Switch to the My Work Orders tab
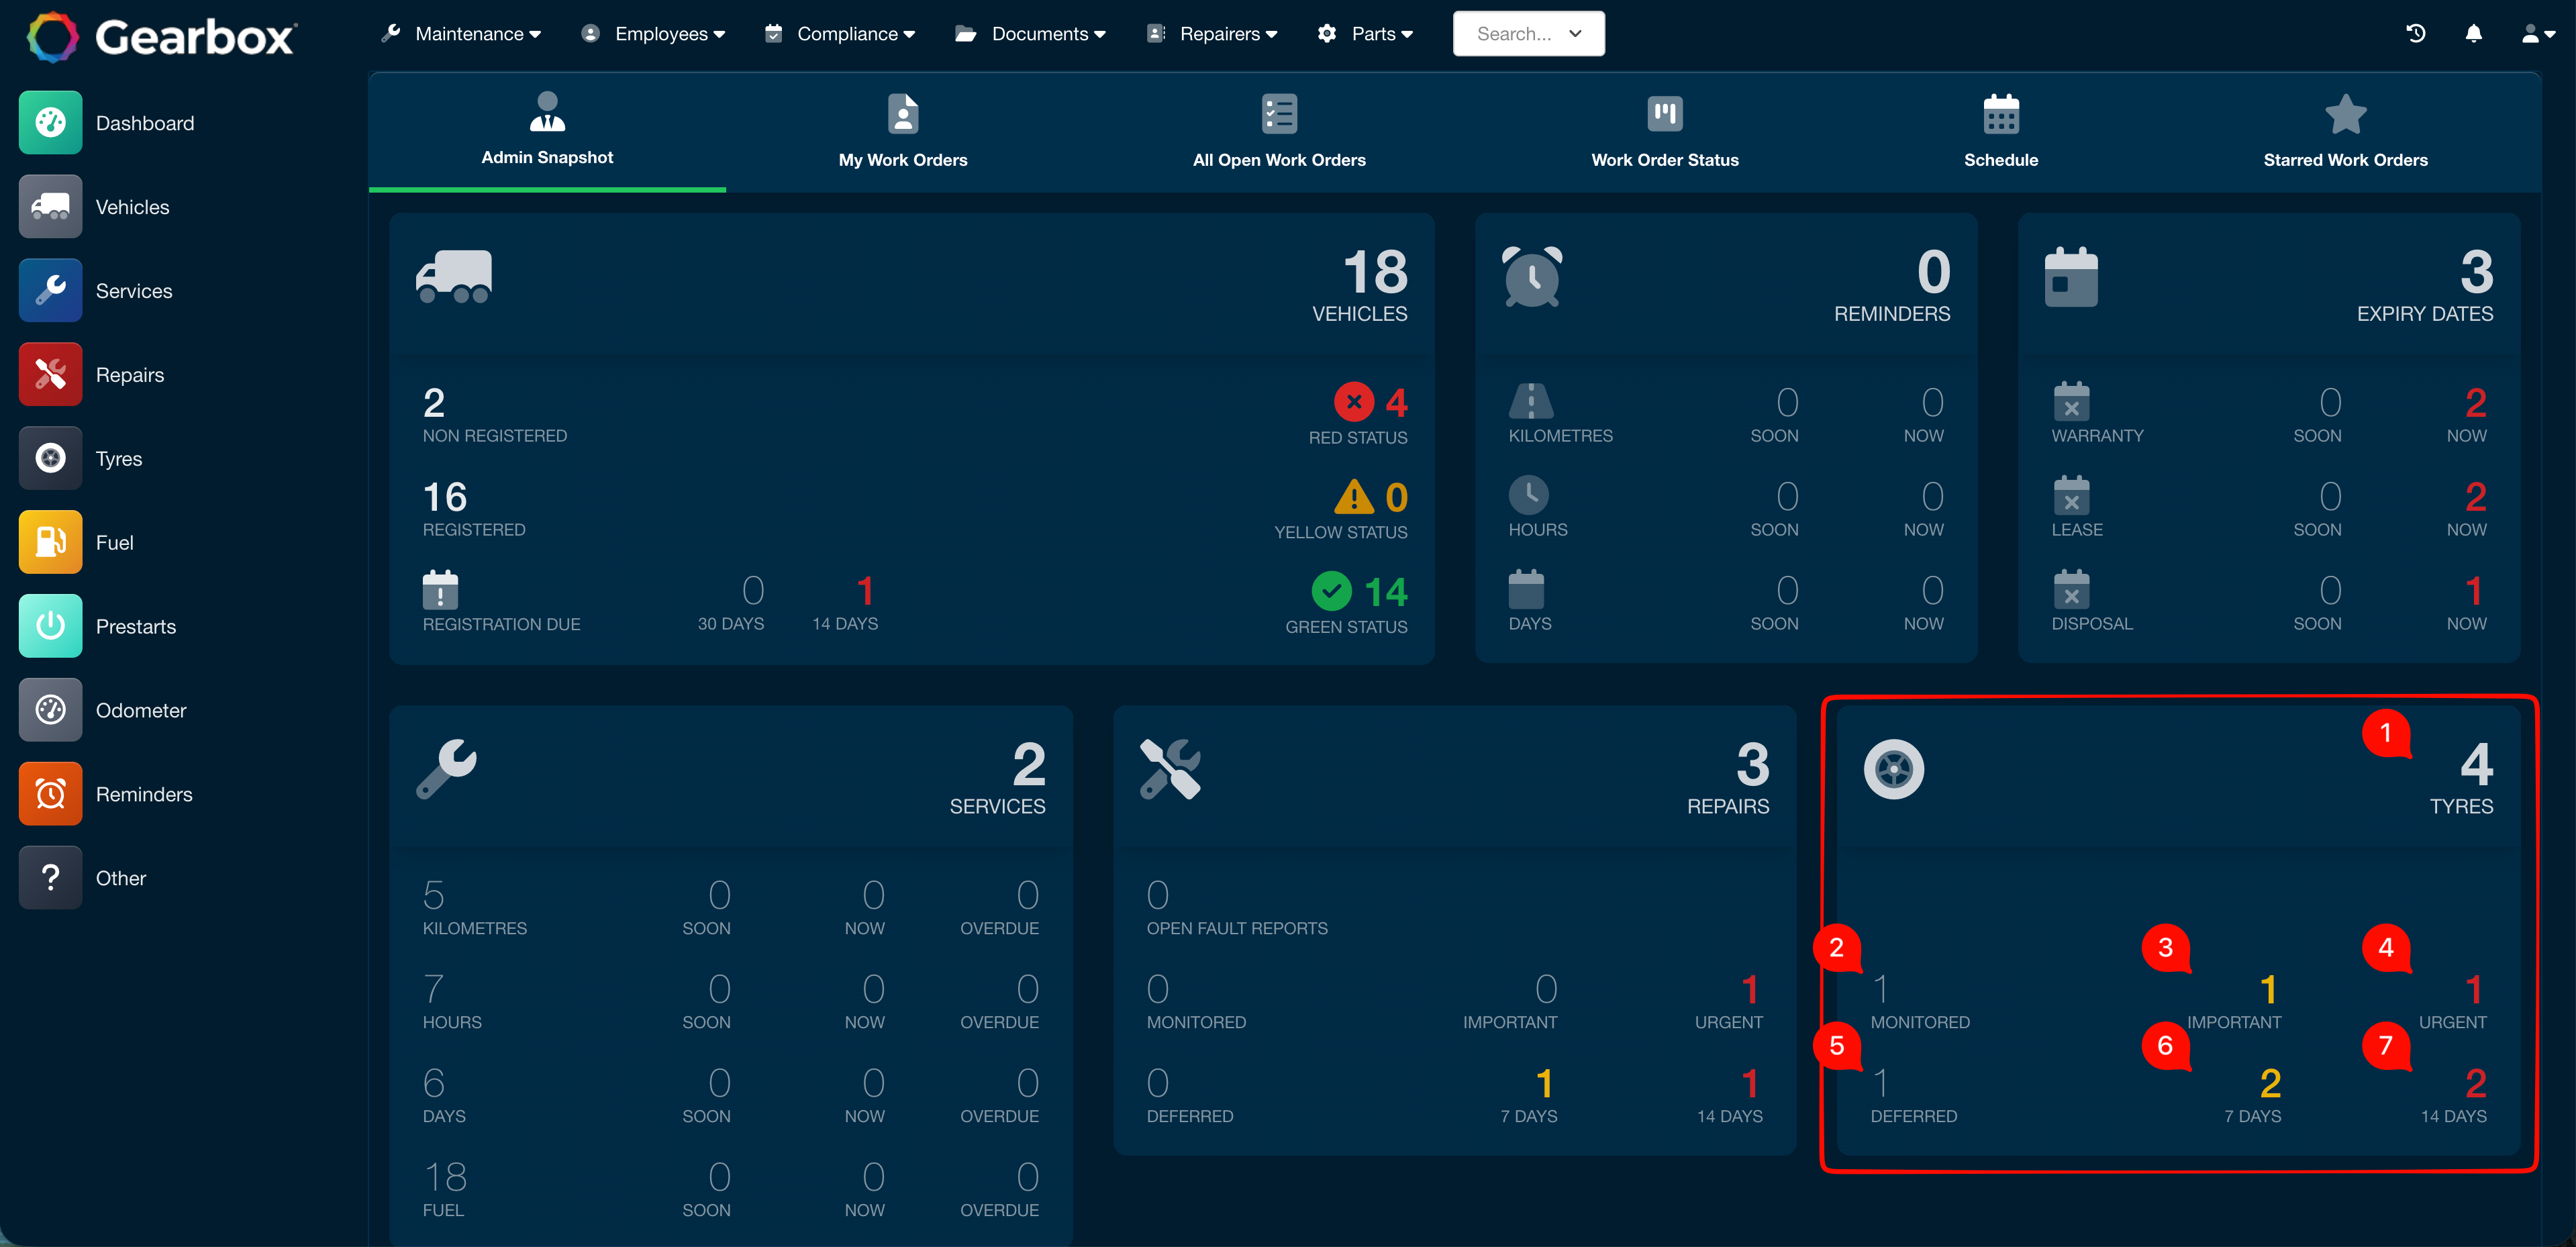2576x1247 pixels. (x=903, y=131)
